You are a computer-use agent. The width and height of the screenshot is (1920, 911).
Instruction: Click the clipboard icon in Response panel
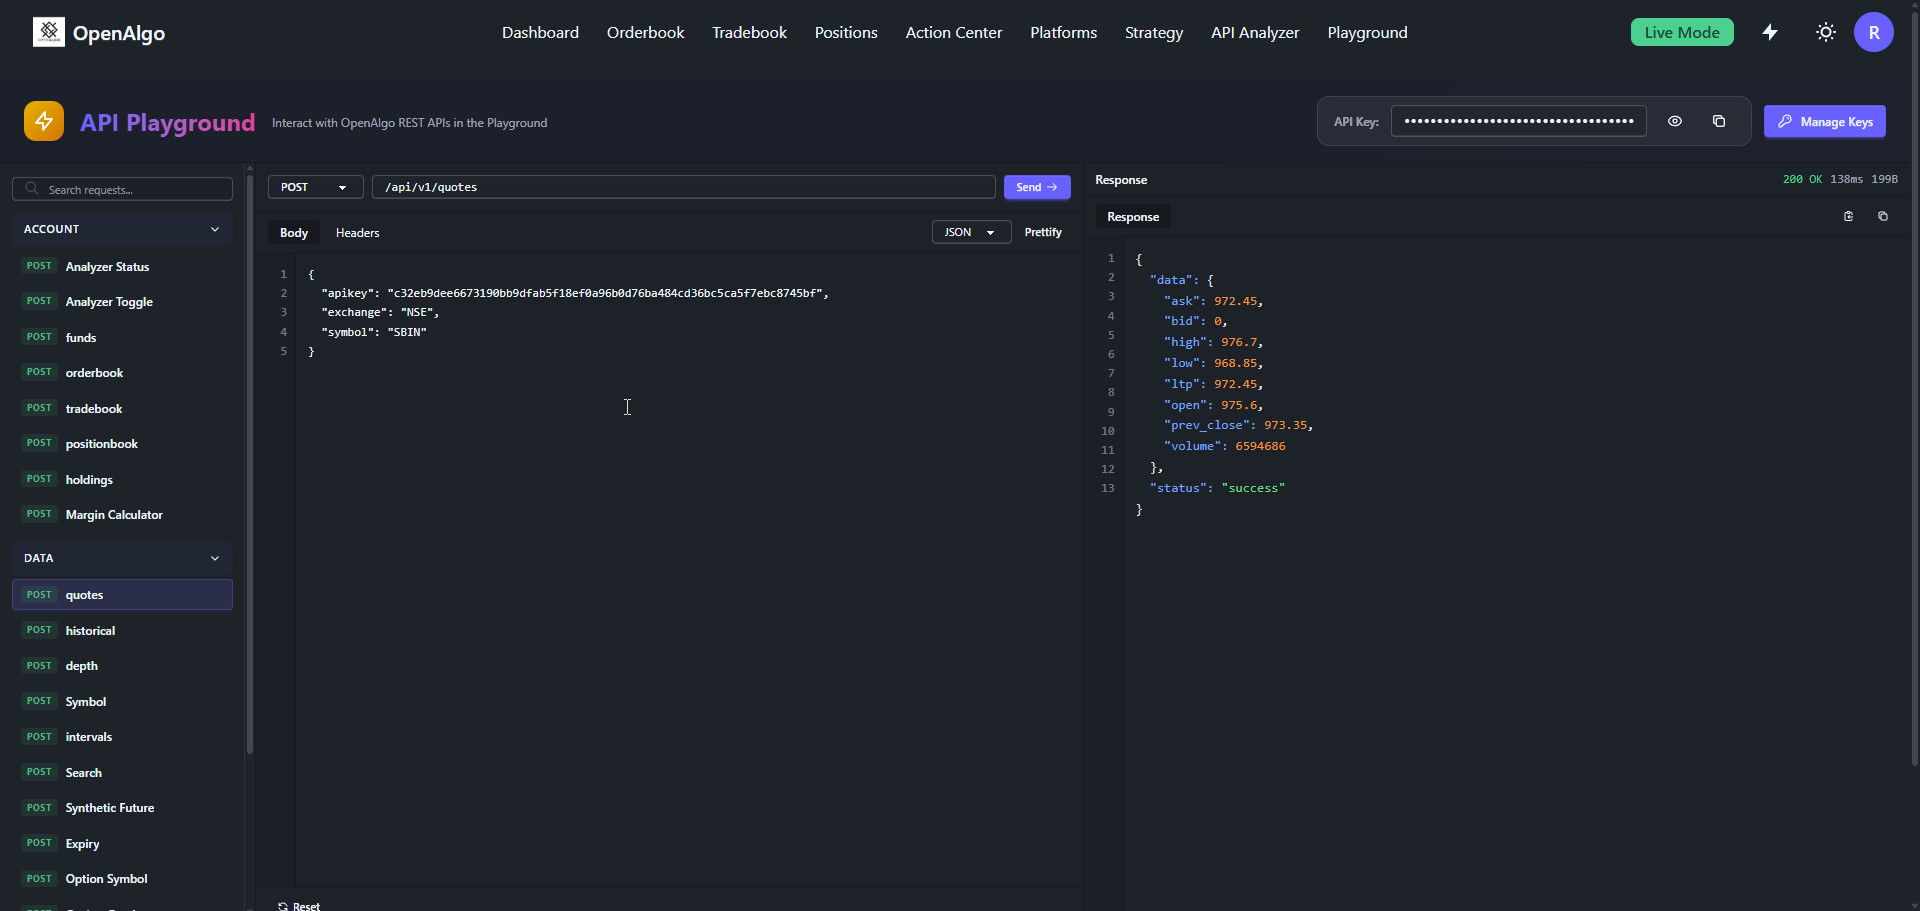(1848, 216)
